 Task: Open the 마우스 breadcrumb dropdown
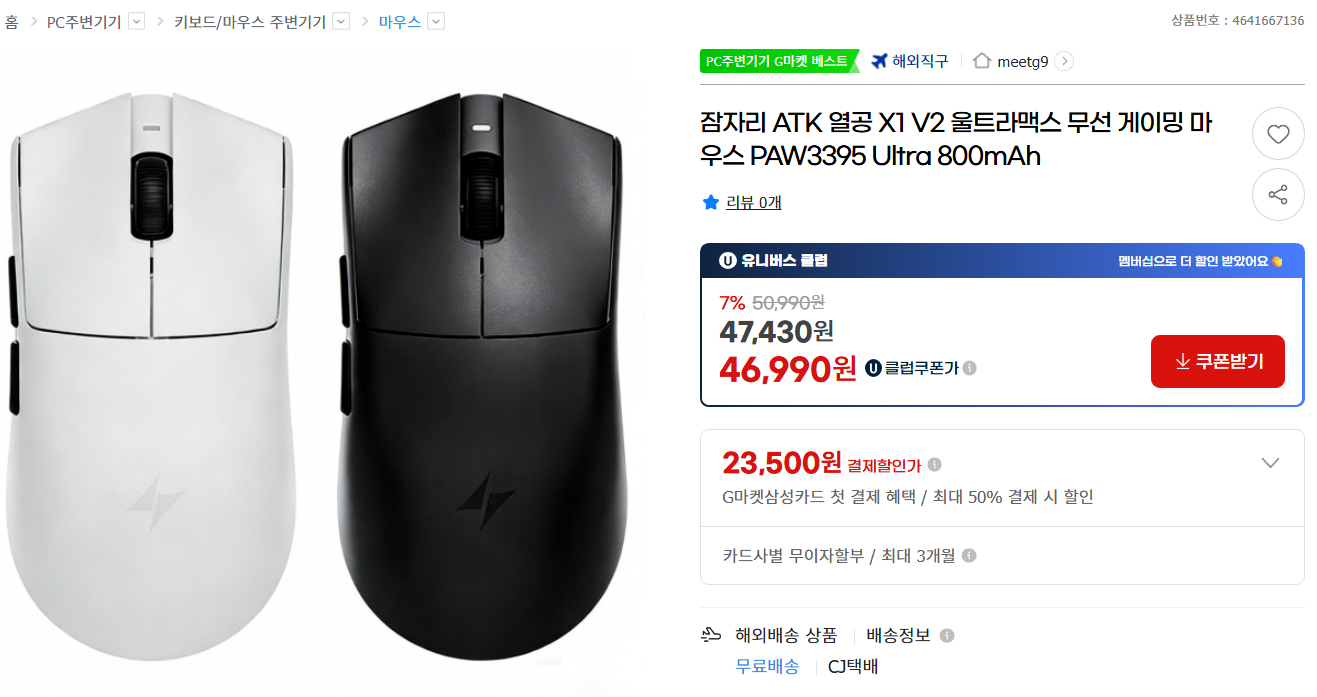click(434, 20)
